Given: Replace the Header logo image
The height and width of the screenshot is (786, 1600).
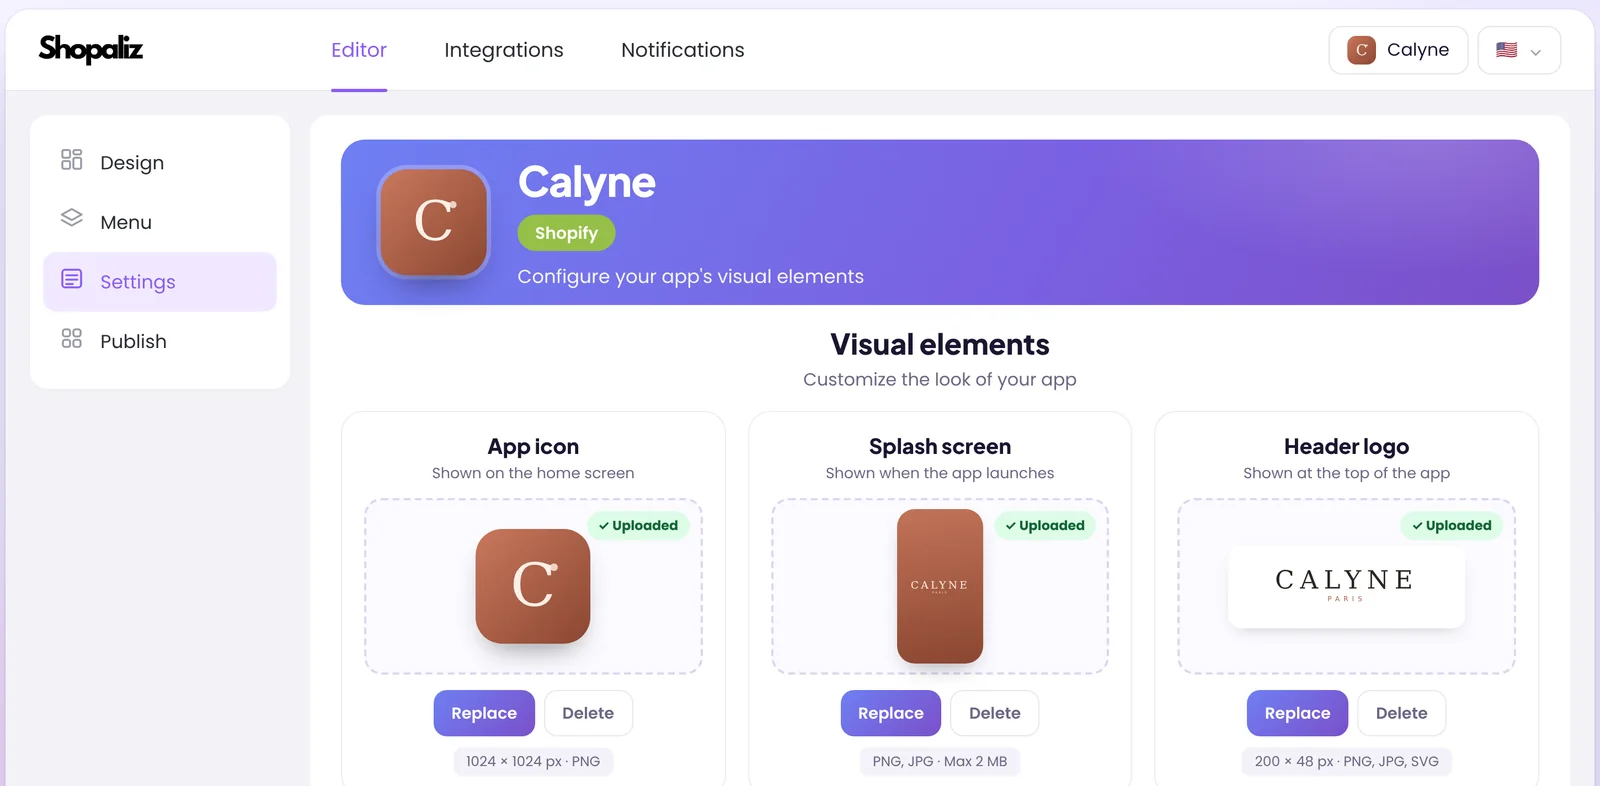Looking at the screenshot, I should [1297, 713].
